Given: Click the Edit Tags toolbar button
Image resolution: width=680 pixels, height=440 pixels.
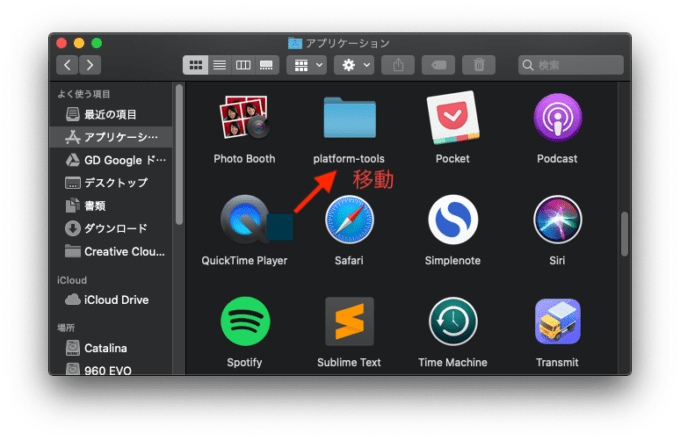Looking at the screenshot, I should [x=438, y=65].
